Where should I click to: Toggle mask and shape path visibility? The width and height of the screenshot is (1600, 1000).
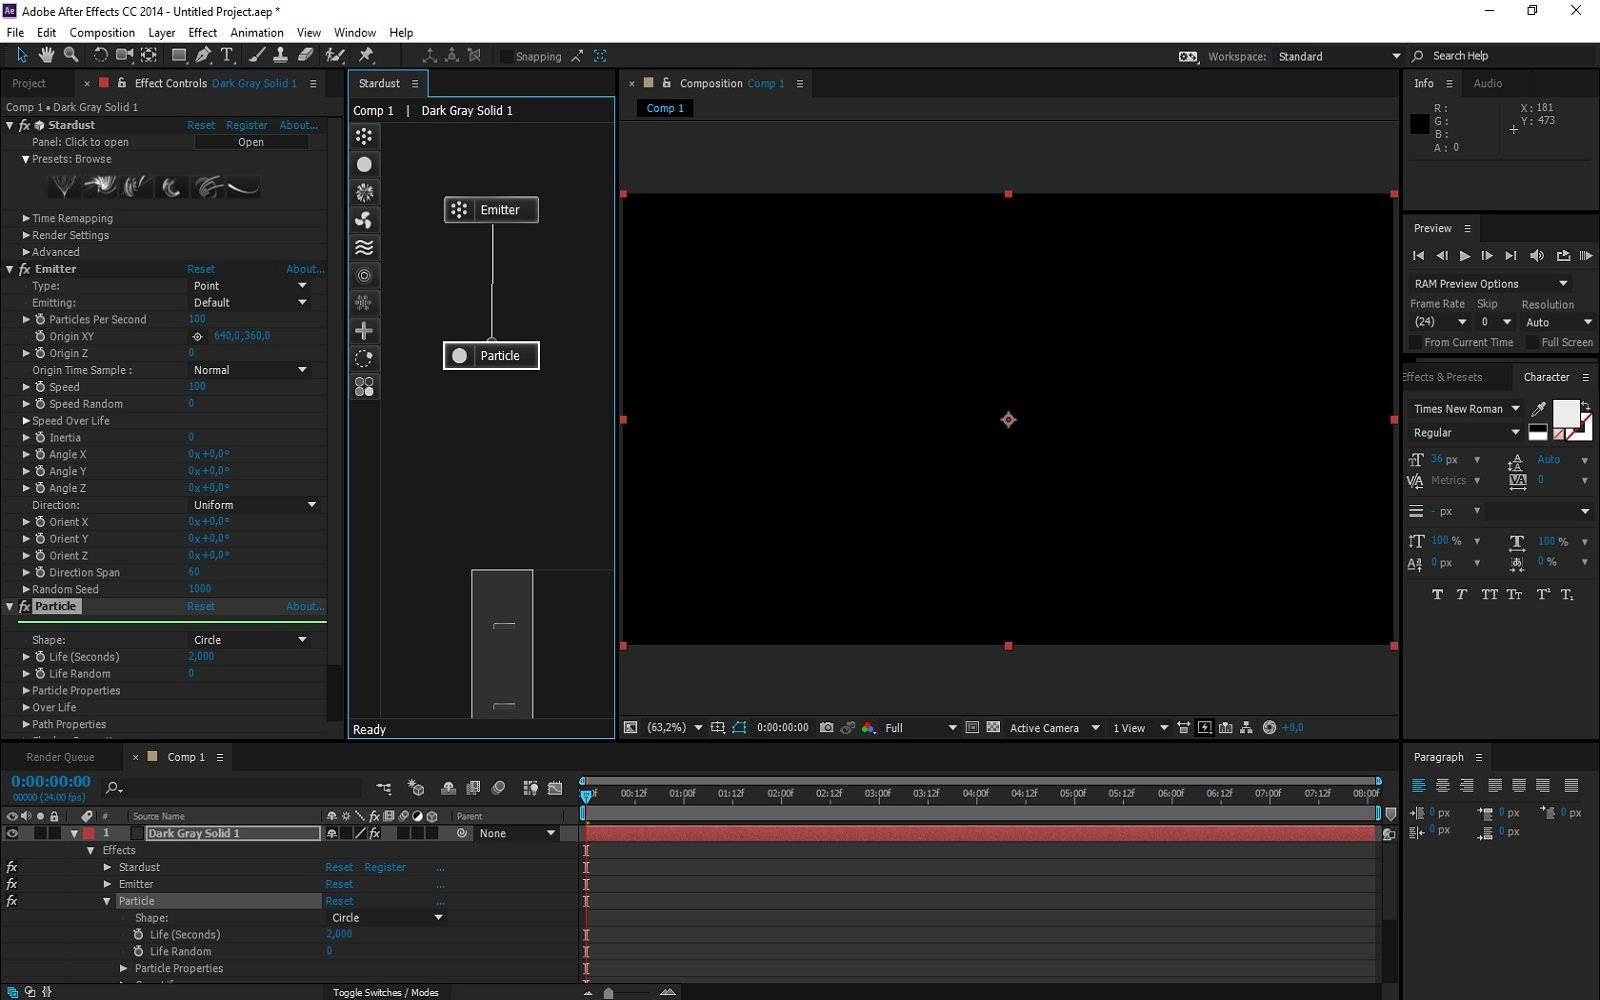[739, 728]
